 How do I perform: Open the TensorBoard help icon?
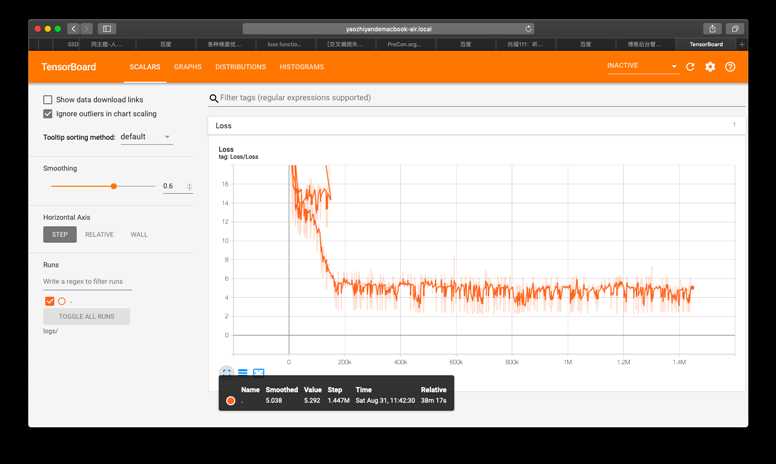point(730,67)
